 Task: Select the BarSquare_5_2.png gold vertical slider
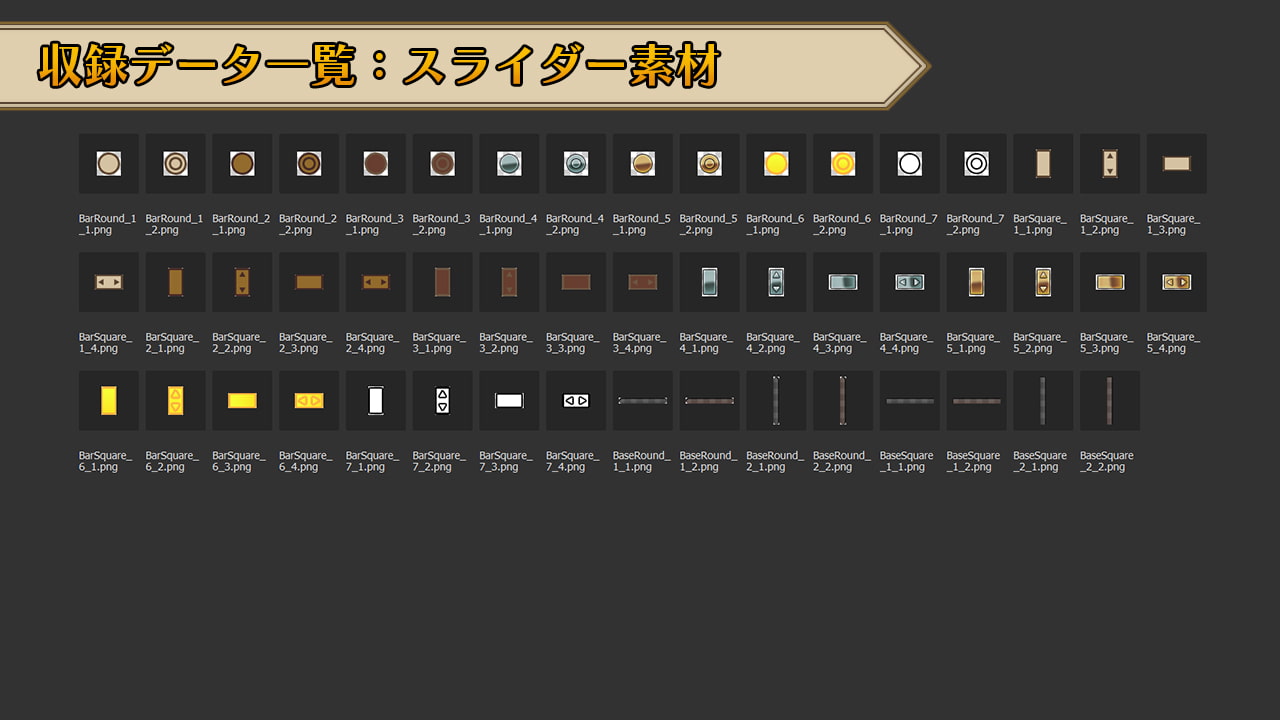1042,282
